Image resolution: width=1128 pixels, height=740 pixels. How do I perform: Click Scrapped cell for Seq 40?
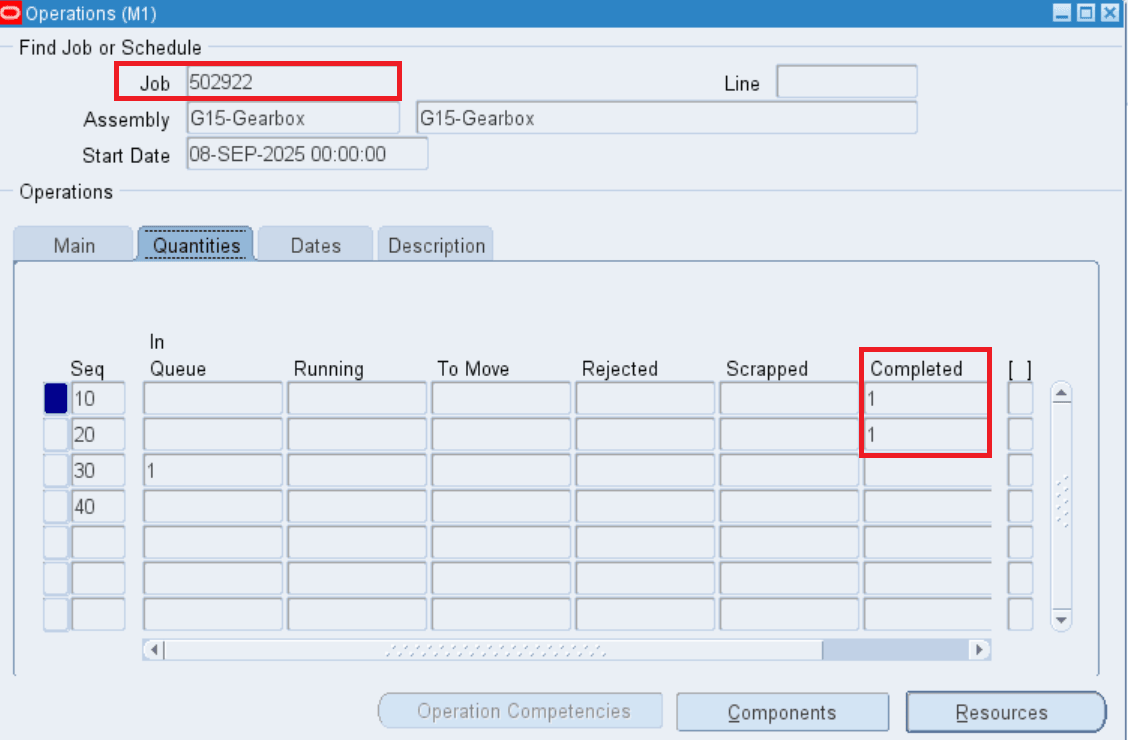[x=788, y=506]
